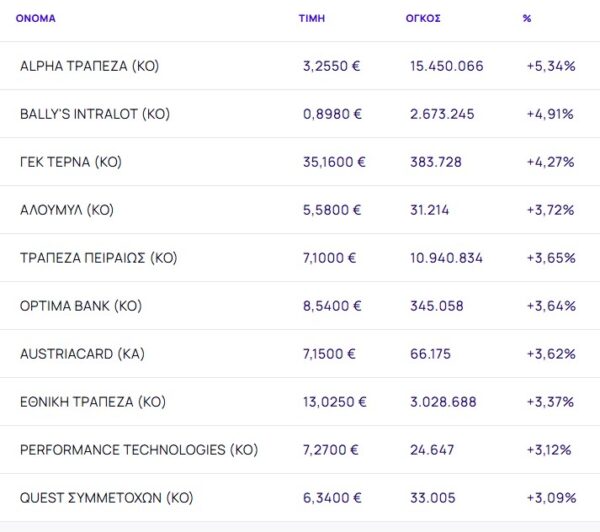Click the ΟΓΚΟΣ column header
The width and height of the screenshot is (600, 532).
click(425, 18)
